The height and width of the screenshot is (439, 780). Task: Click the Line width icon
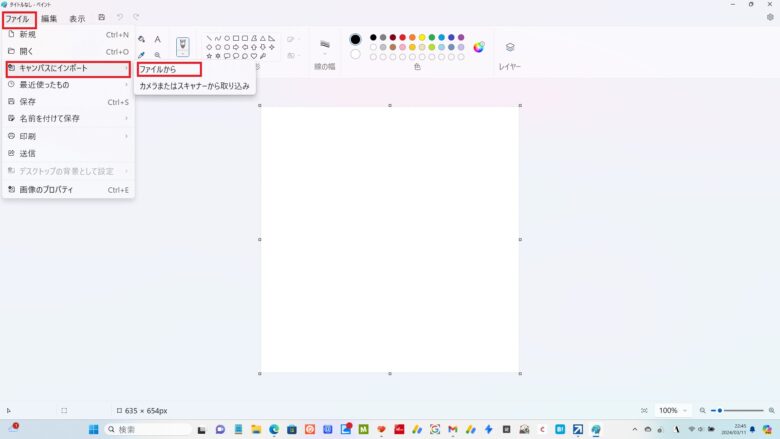click(325, 45)
